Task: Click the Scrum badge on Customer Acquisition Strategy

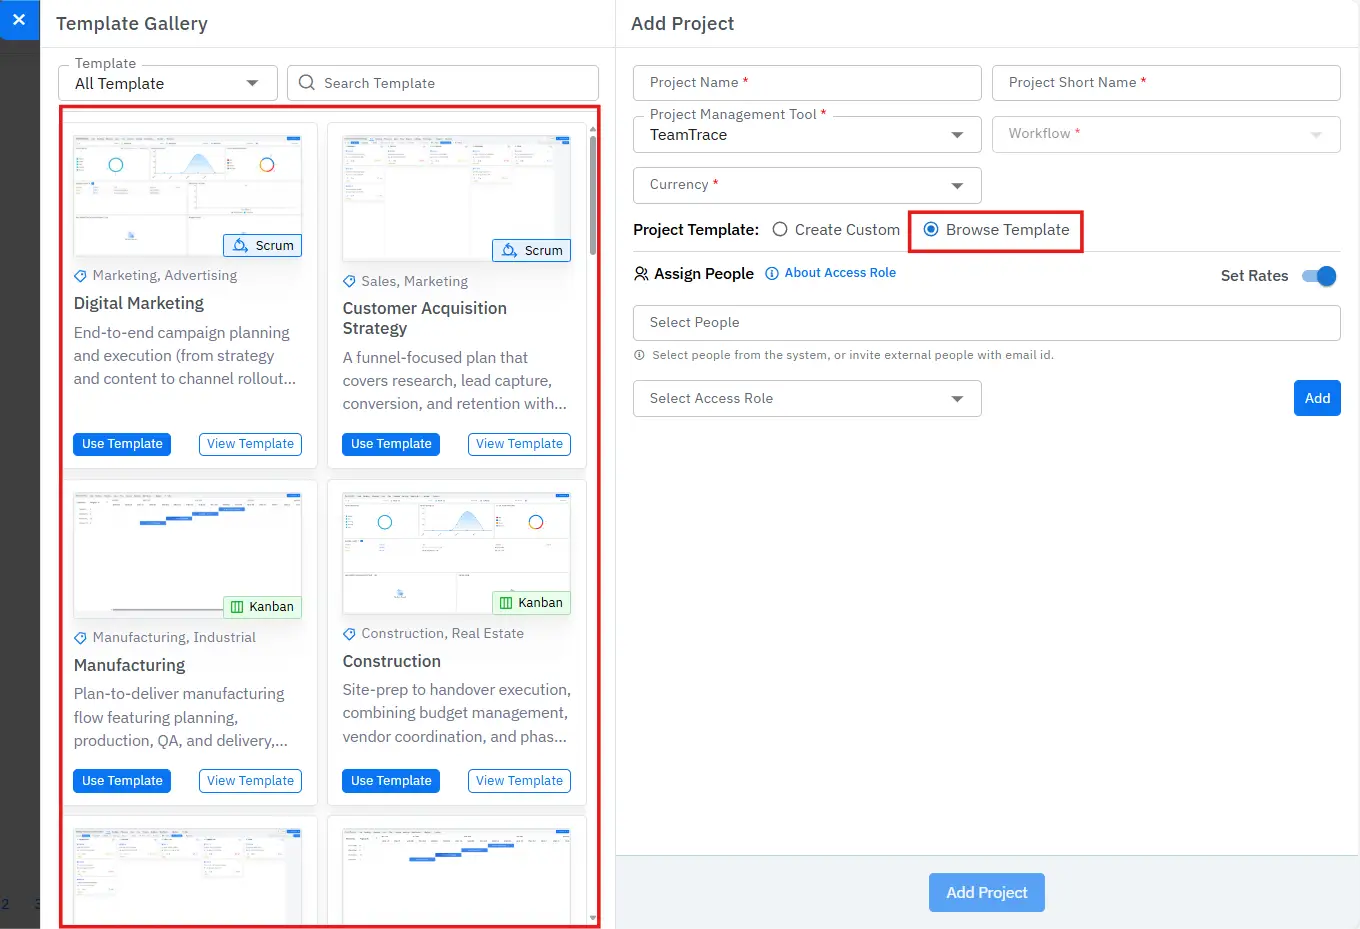Action: point(531,251)
